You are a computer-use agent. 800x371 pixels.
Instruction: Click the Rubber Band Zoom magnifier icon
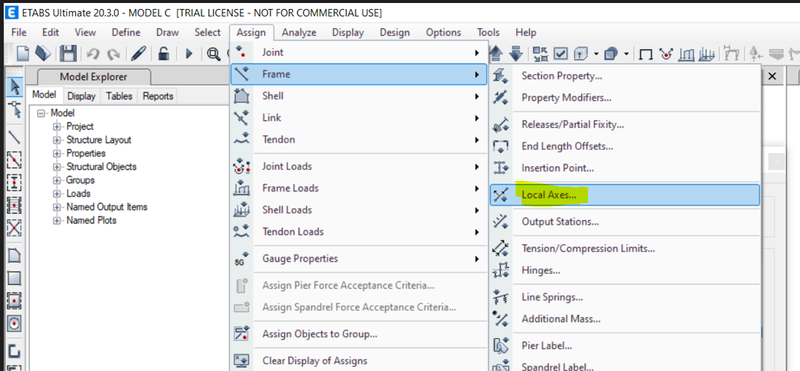tap(213, 53)
